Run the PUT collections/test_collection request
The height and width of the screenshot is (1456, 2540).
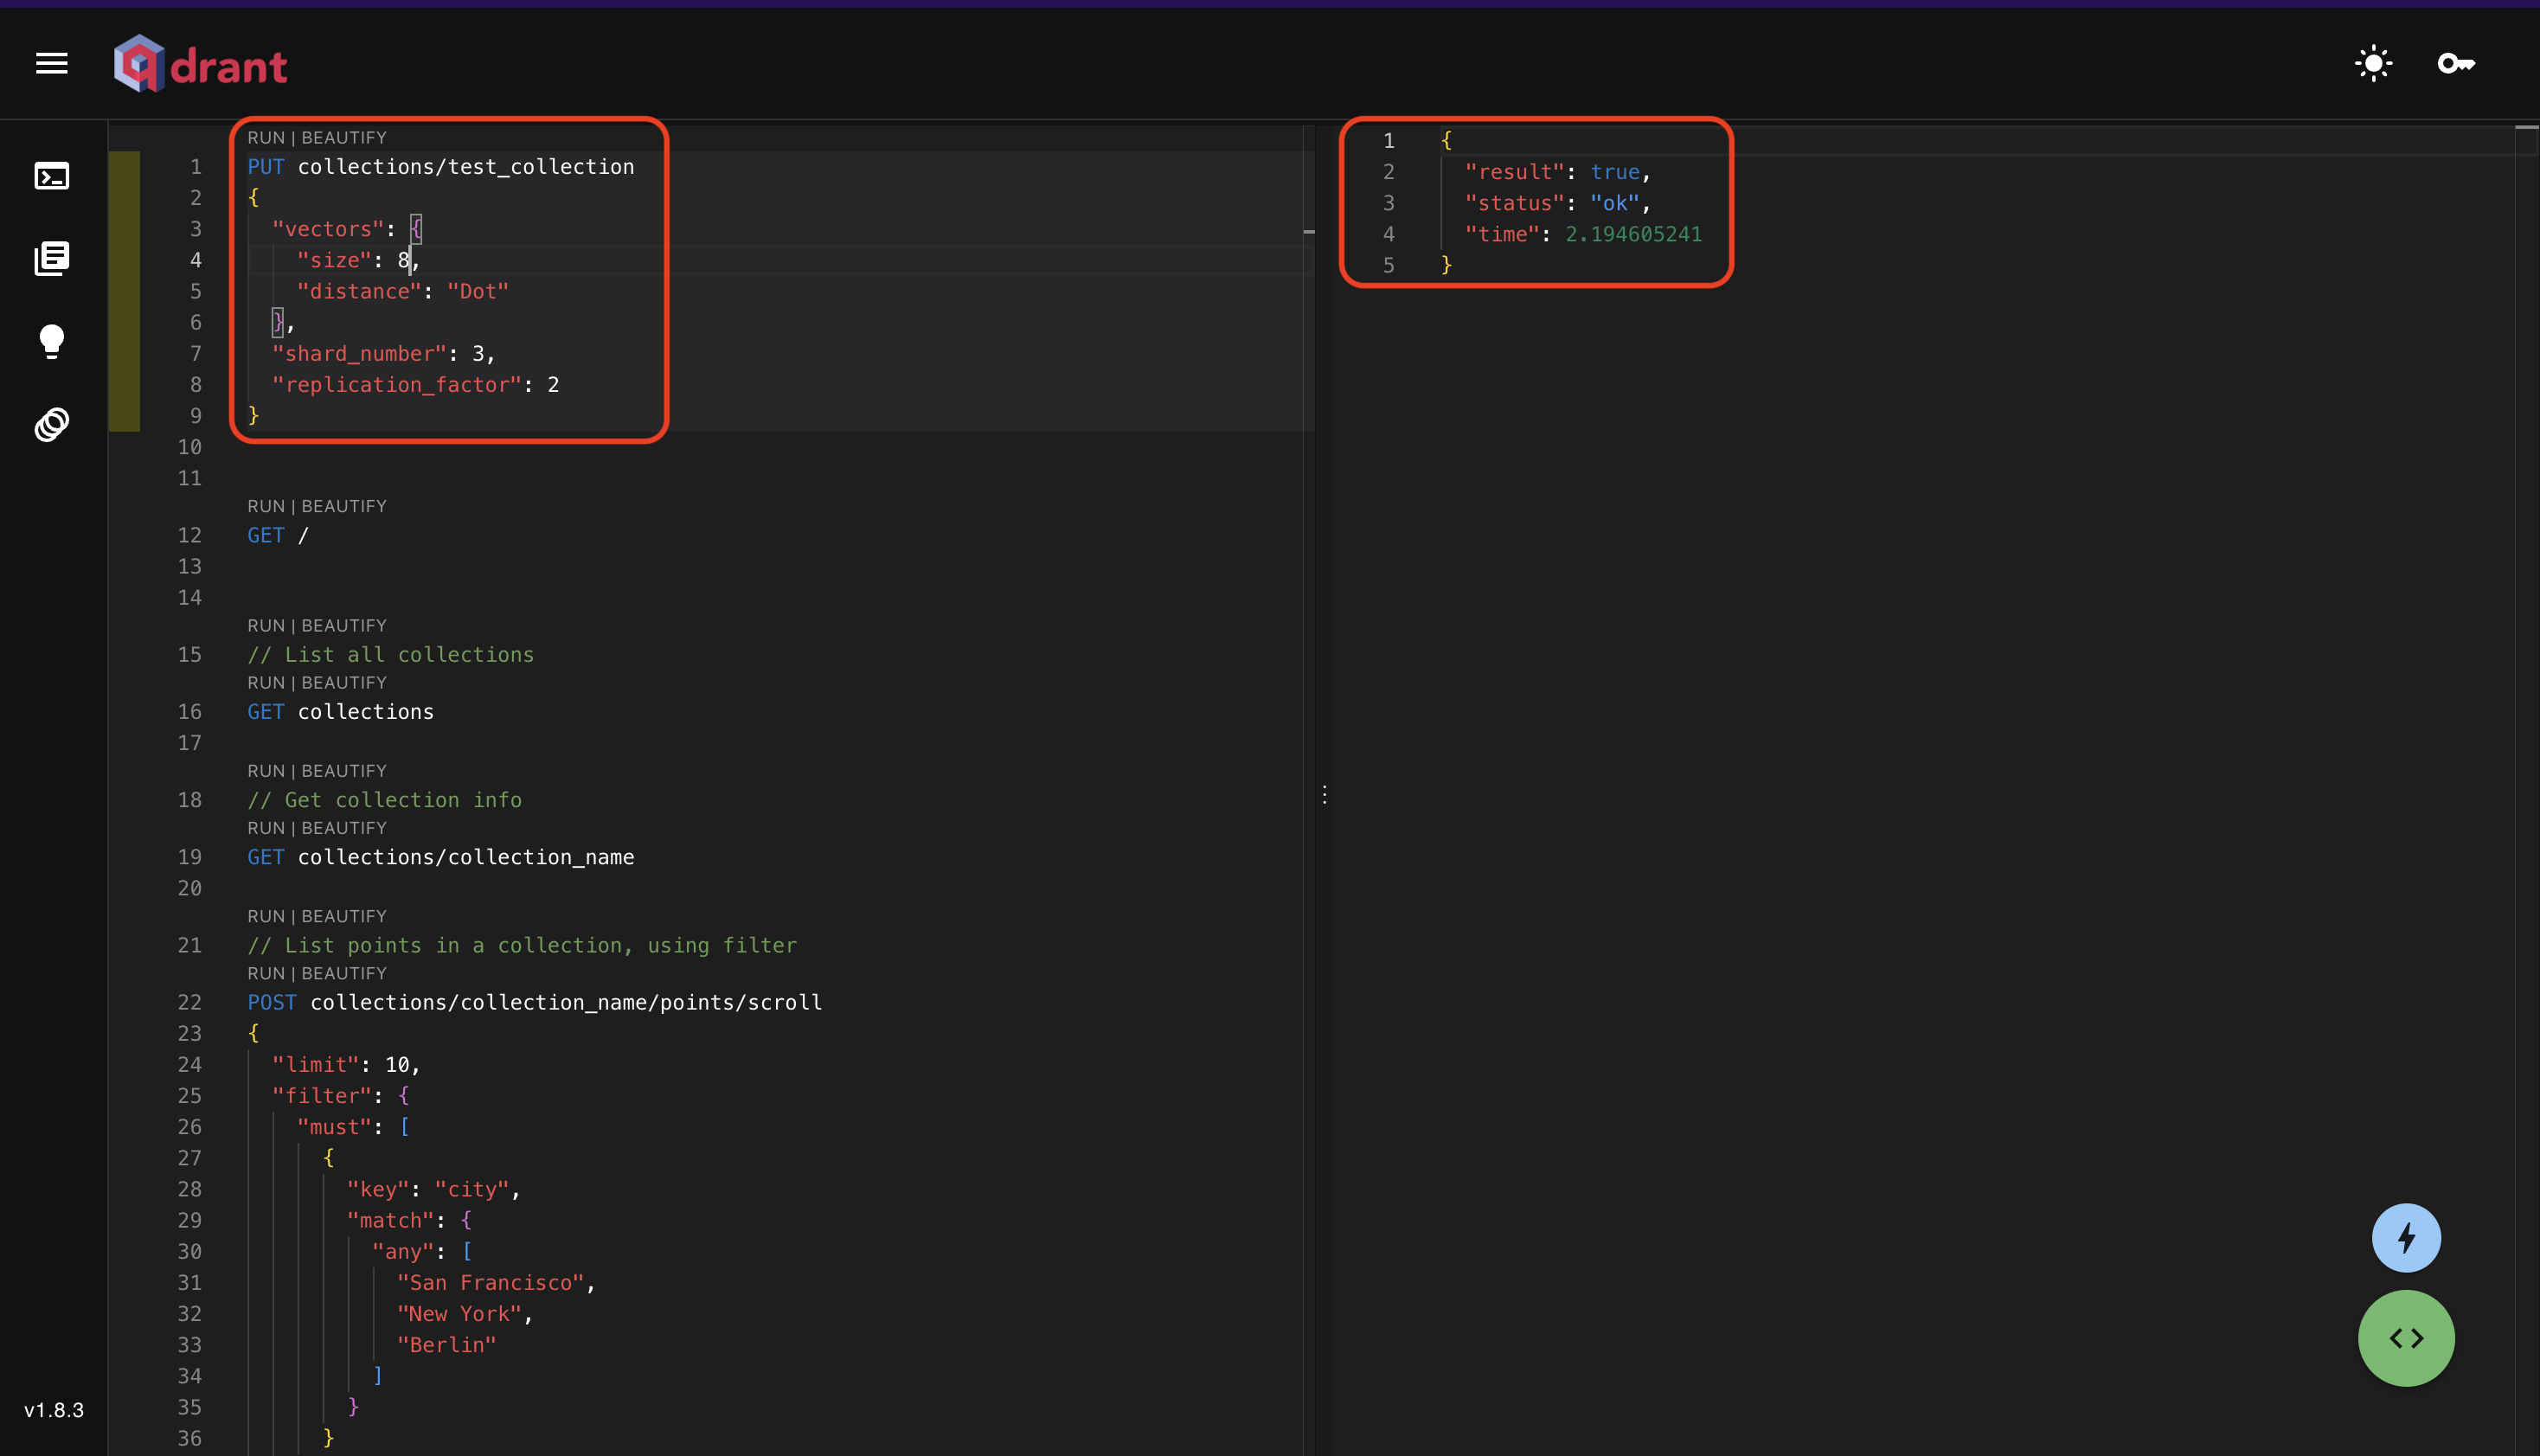point(266,138)
